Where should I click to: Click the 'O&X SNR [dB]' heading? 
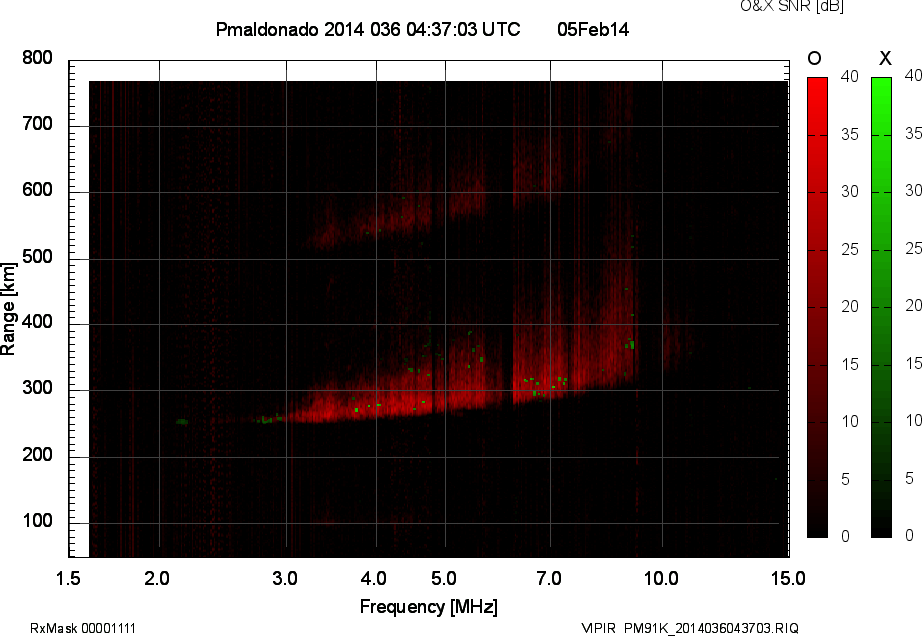pos(791,6)
